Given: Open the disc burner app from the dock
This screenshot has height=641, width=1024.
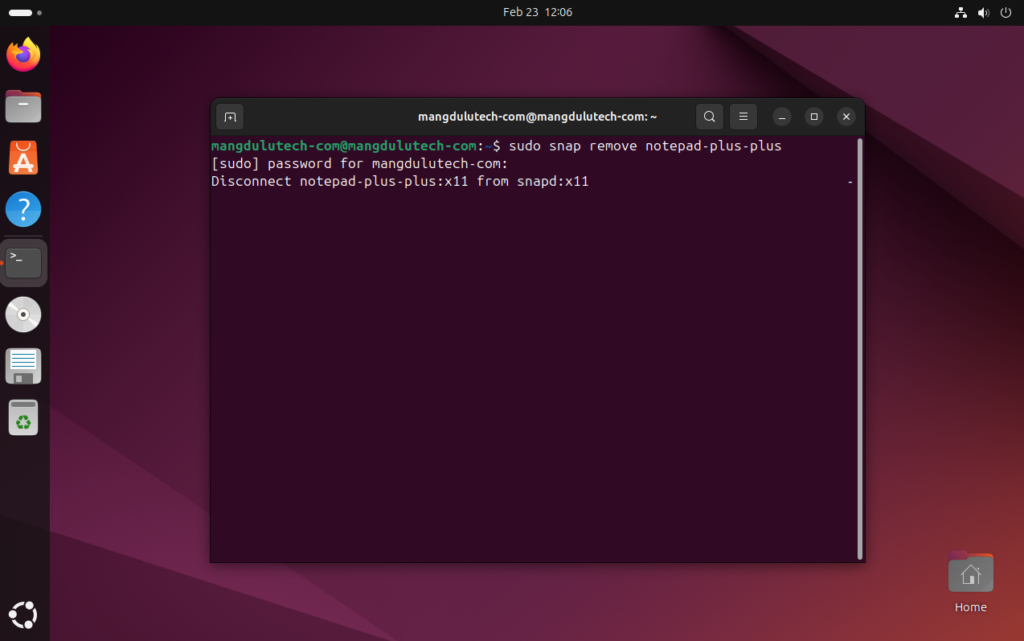Looking at the screenshot, I should (x=23, y=313).
